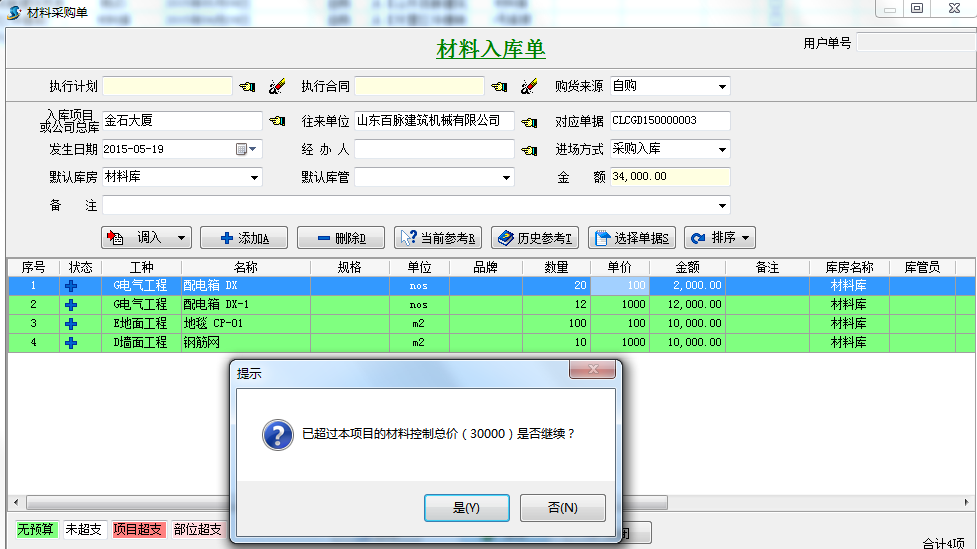The height and width of the screenshot is (549, 977).
Task: Expand the 购货来源 dropdown
Action: point(722,87)
